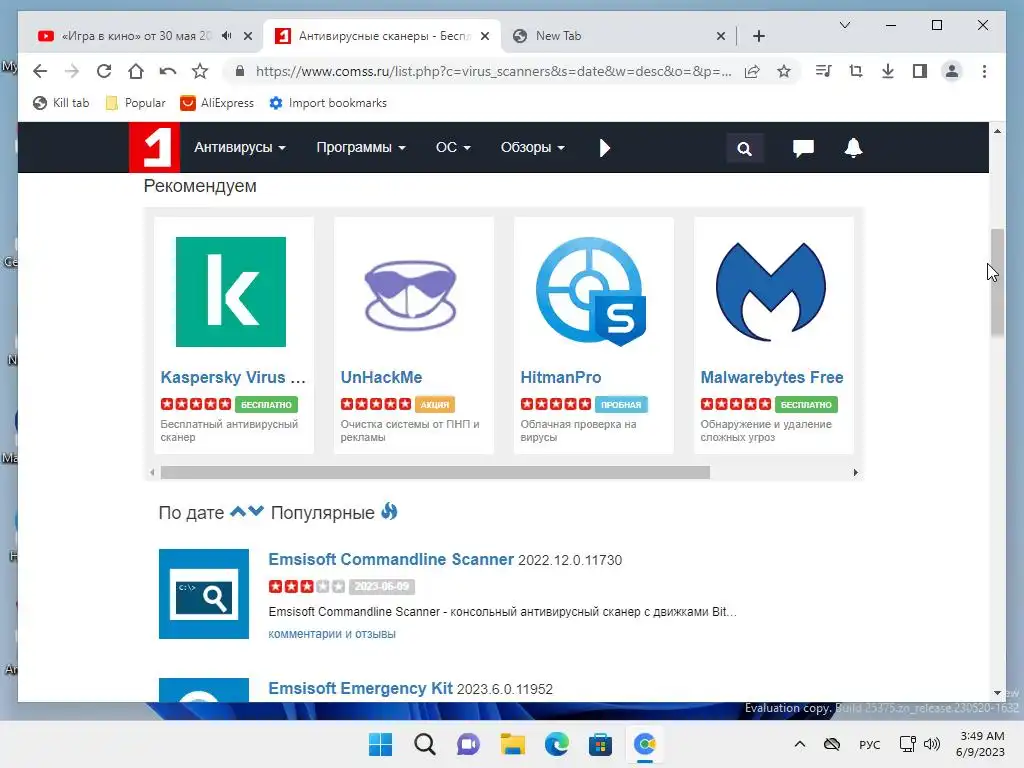Screen dimensions: 1024x768
Task: Open Emsisoft Emergency Kit link
Action: pos(360,688)
